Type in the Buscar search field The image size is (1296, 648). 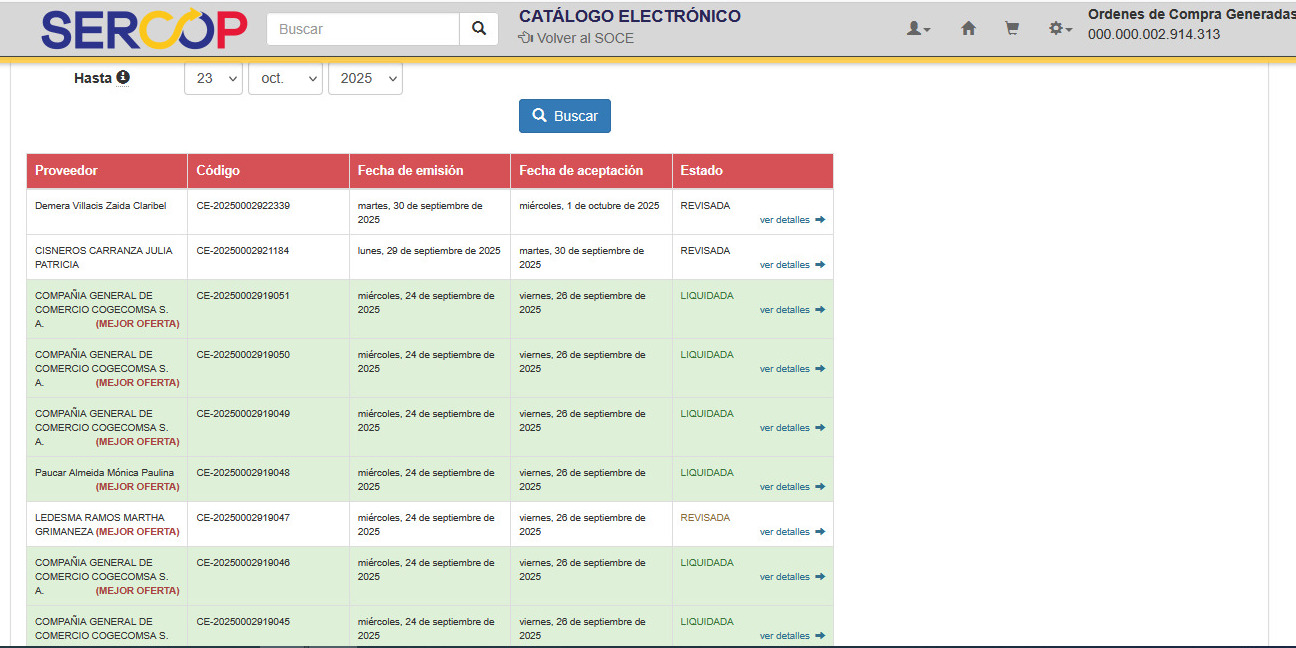pyautogui.click(x=363, y=29)
